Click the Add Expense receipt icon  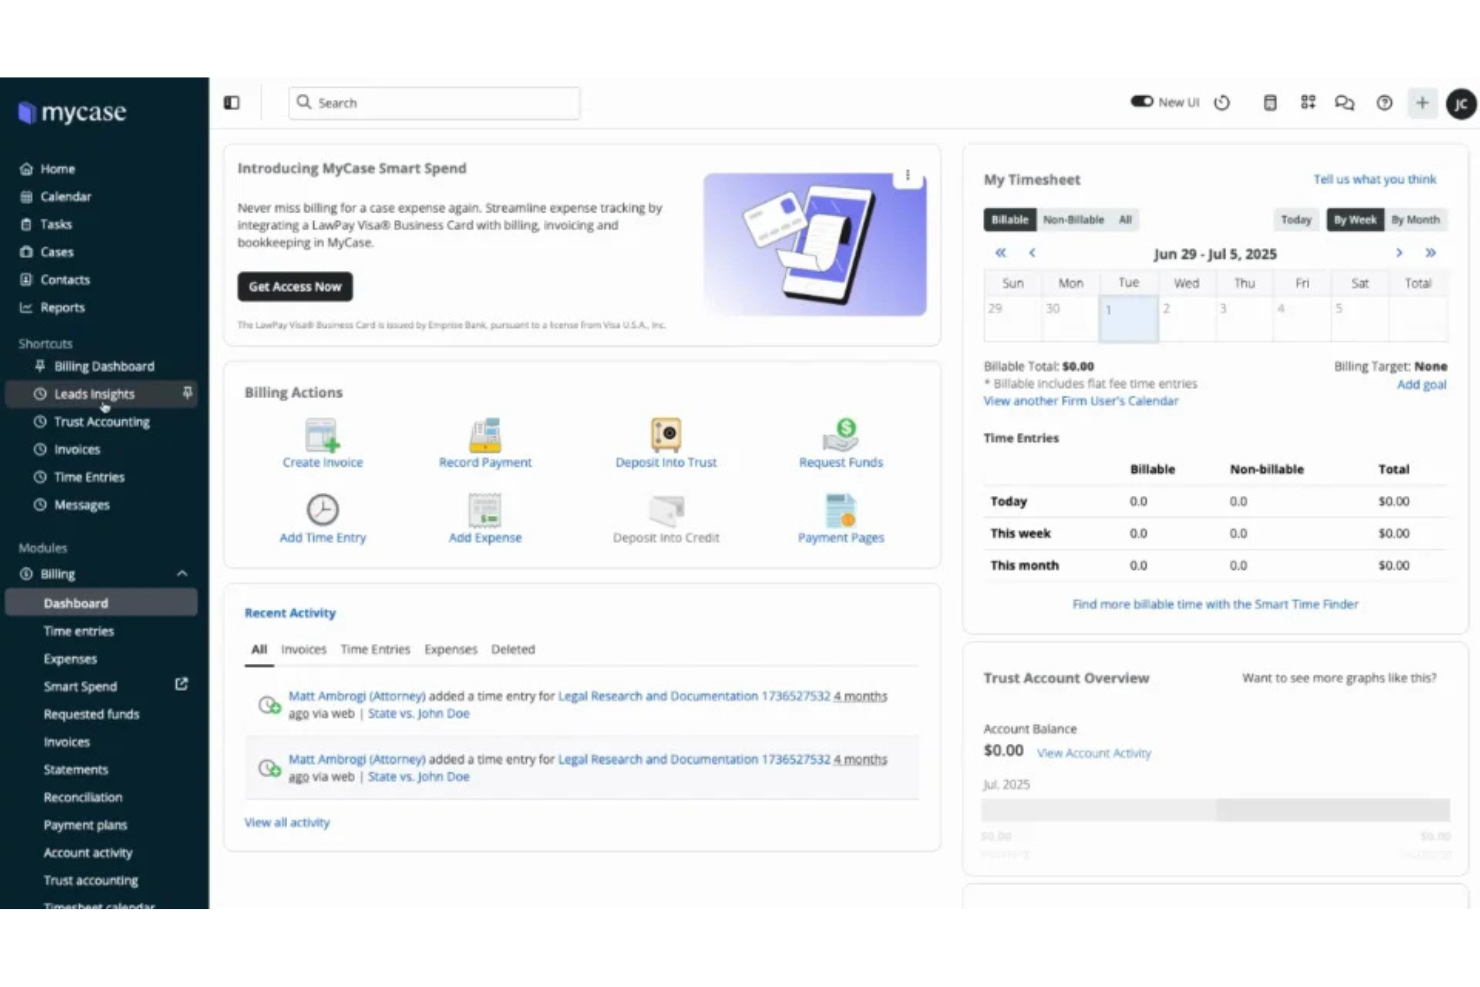(x=485, y=510)
